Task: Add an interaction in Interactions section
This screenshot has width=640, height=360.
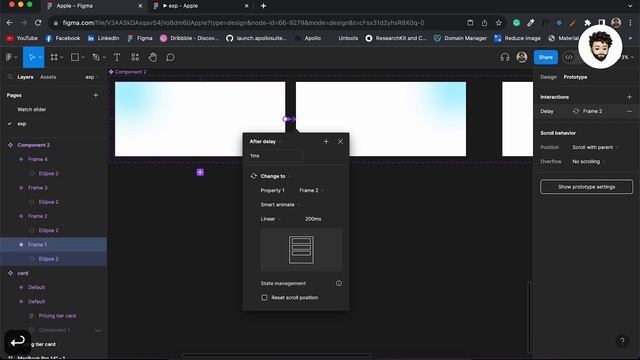Action: (629, 97)
